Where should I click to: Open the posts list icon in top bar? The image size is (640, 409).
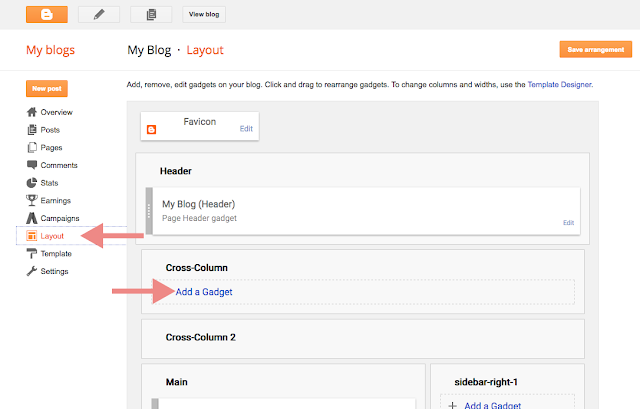(x=150, y=14)
